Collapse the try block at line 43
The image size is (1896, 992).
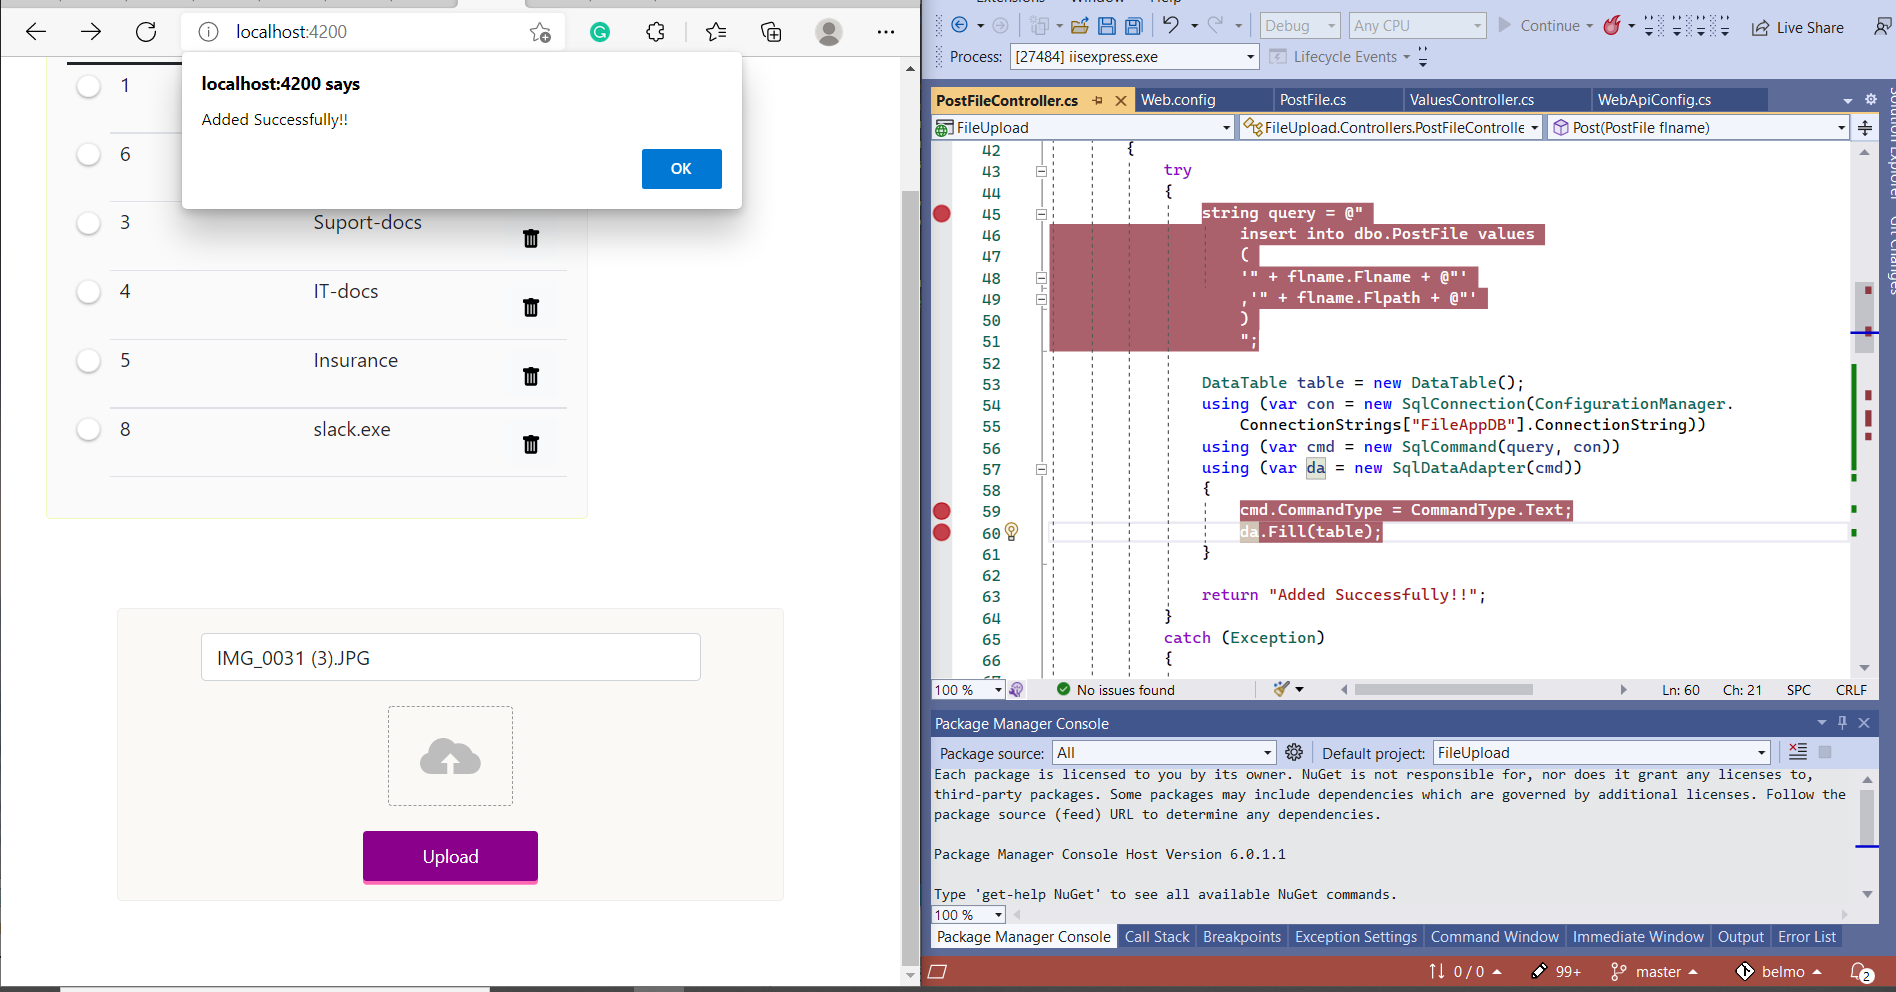[x=1041, y=171]
